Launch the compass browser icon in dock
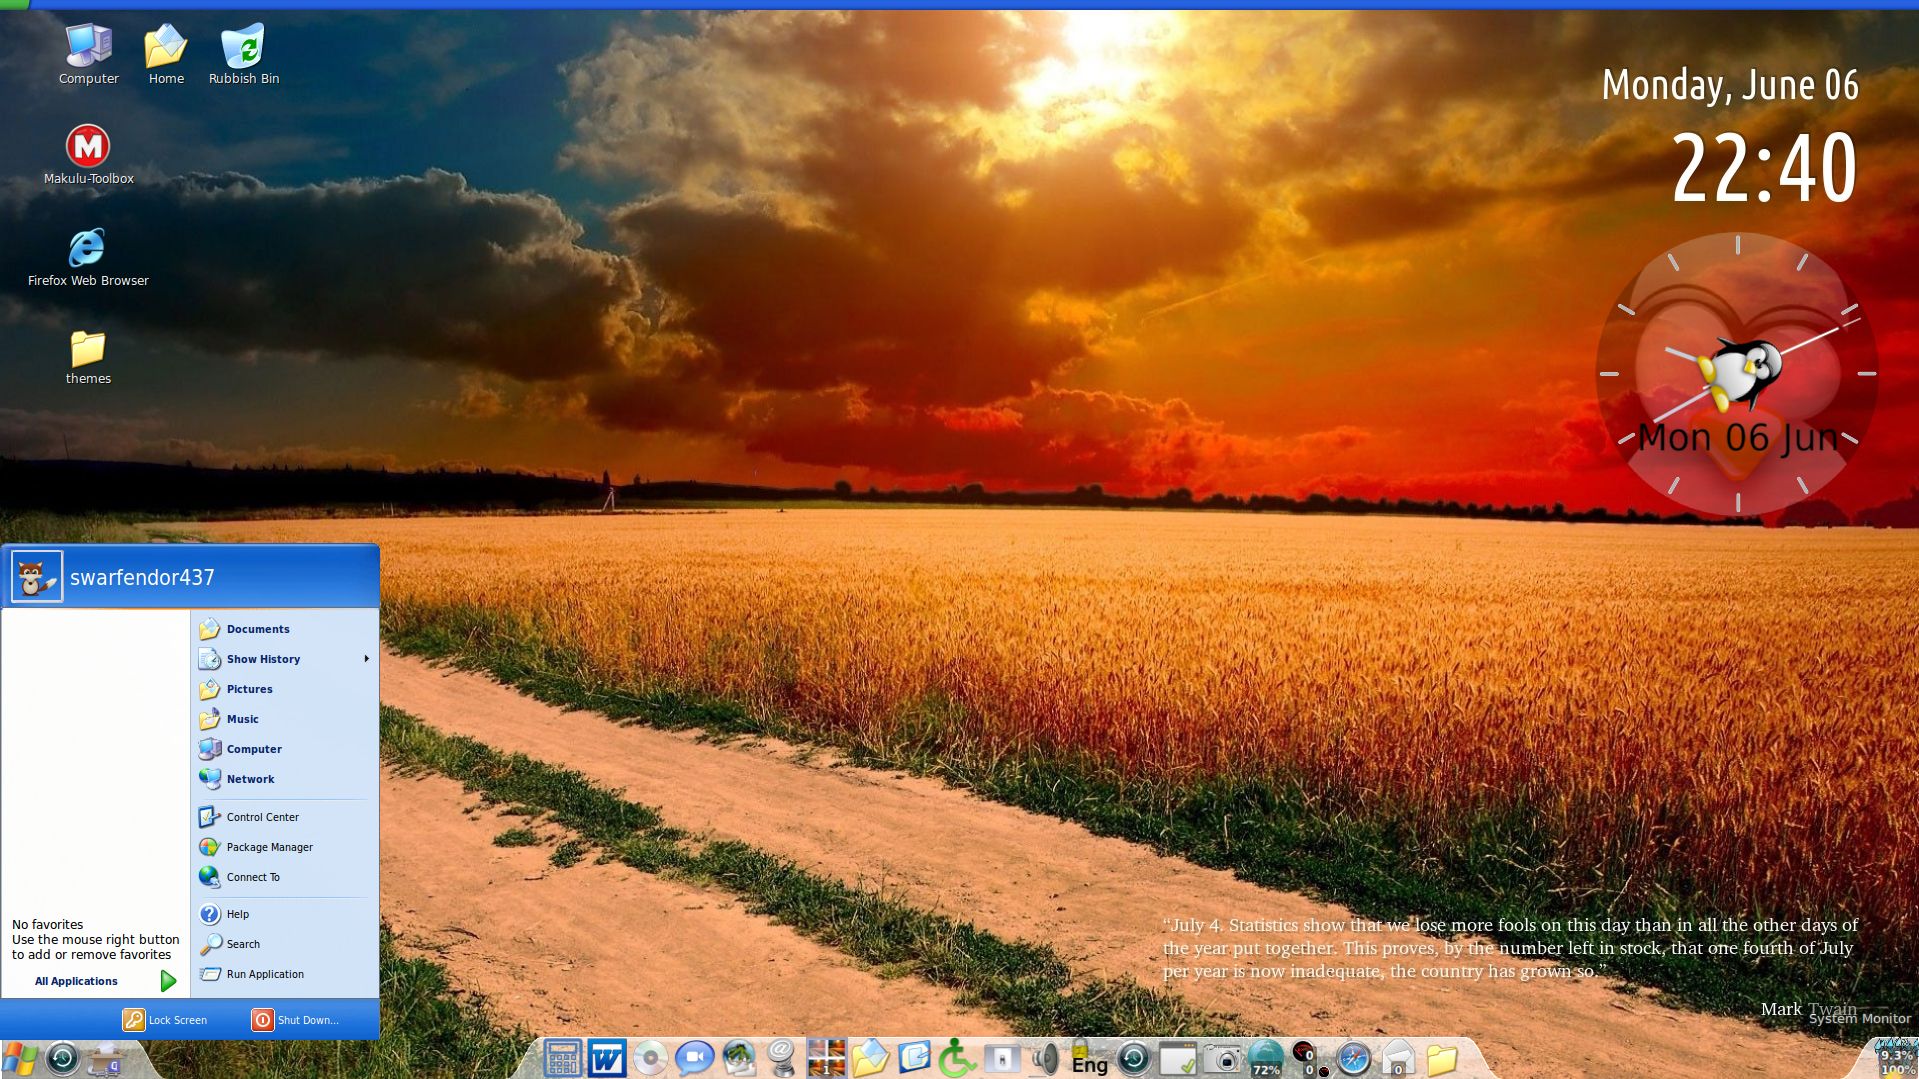 point(1353,1058)
